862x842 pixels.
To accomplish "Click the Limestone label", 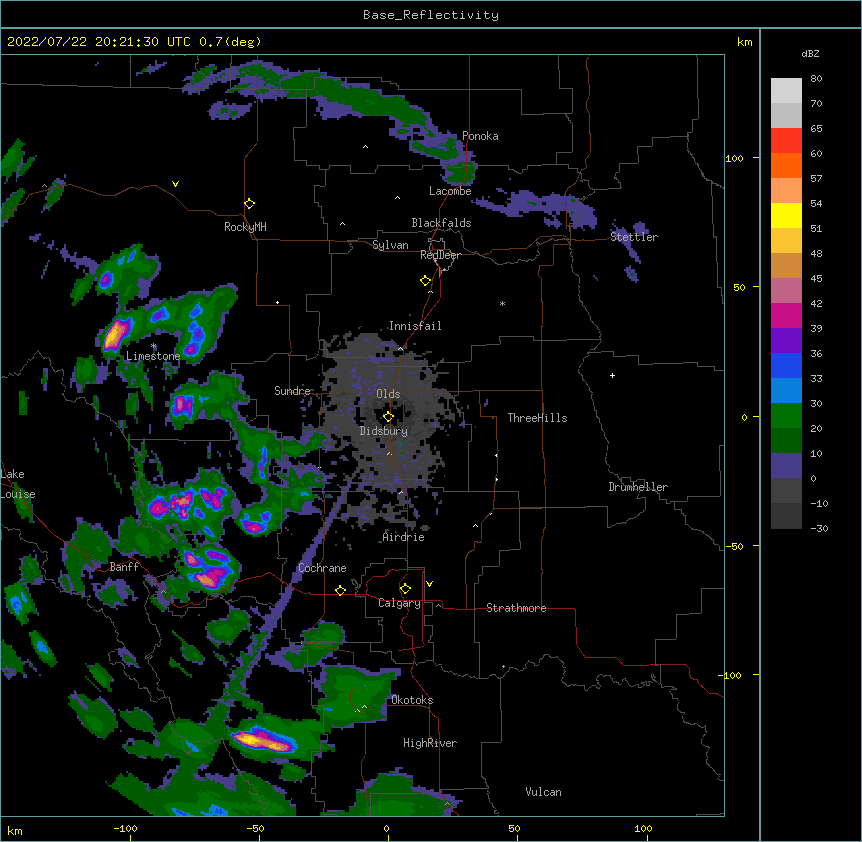I will click(x=153, y=356).
